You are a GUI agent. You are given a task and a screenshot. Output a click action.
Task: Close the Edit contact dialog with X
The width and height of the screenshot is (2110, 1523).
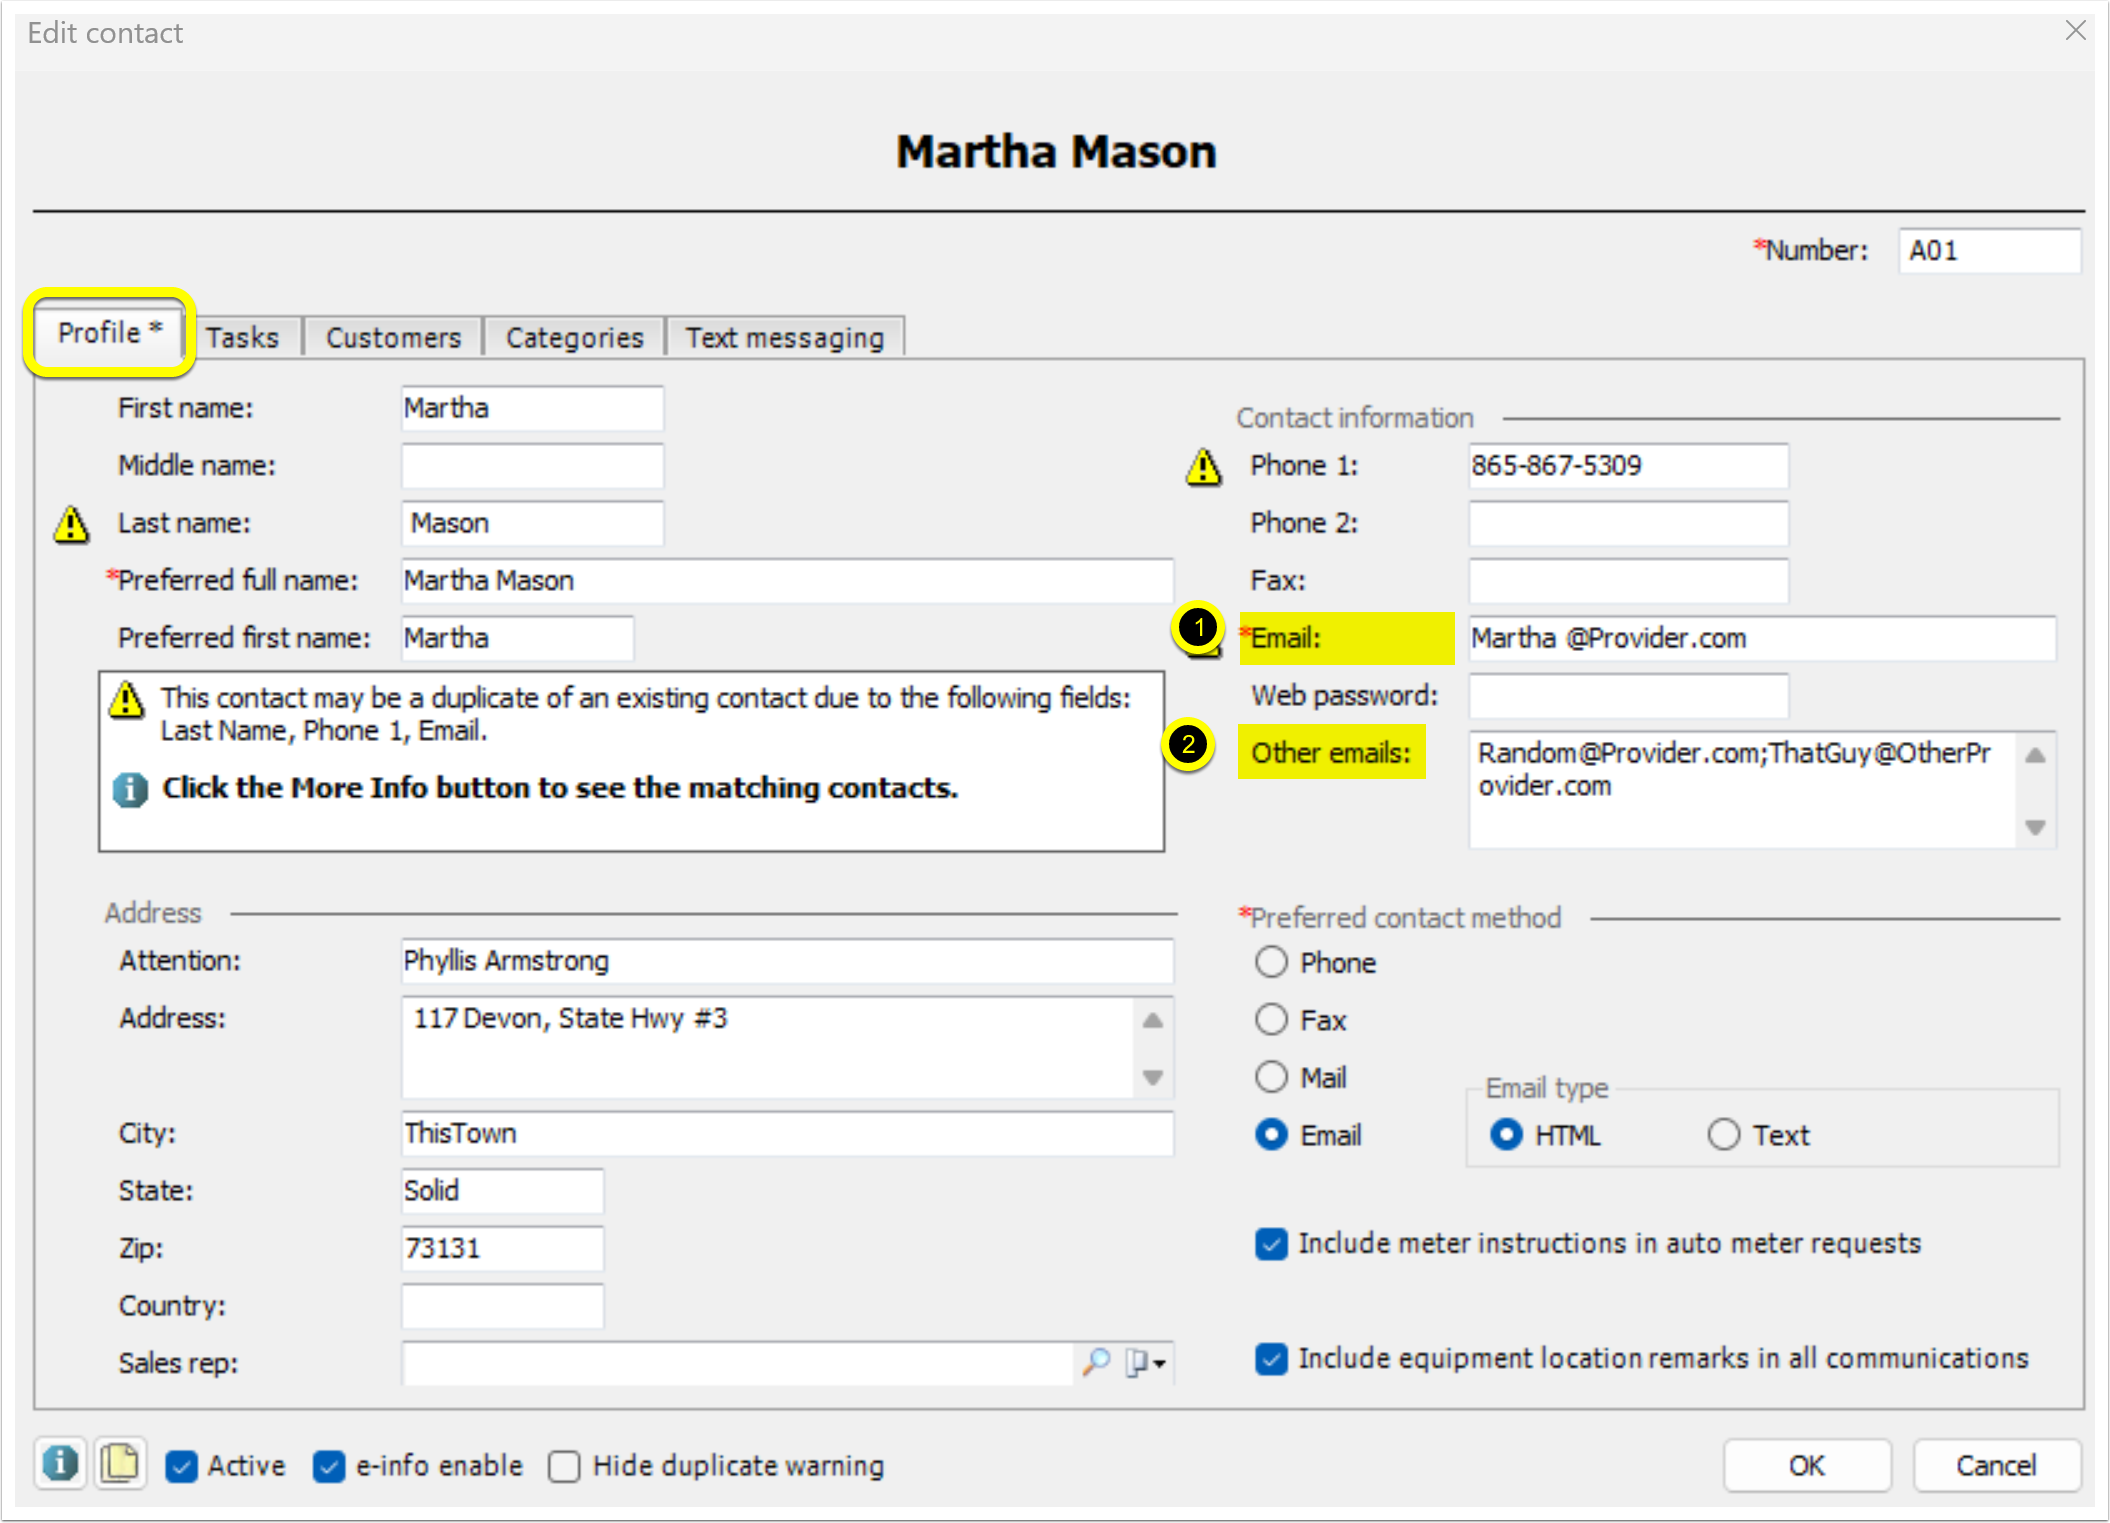pyautogui.click(x=2075, y=31)
